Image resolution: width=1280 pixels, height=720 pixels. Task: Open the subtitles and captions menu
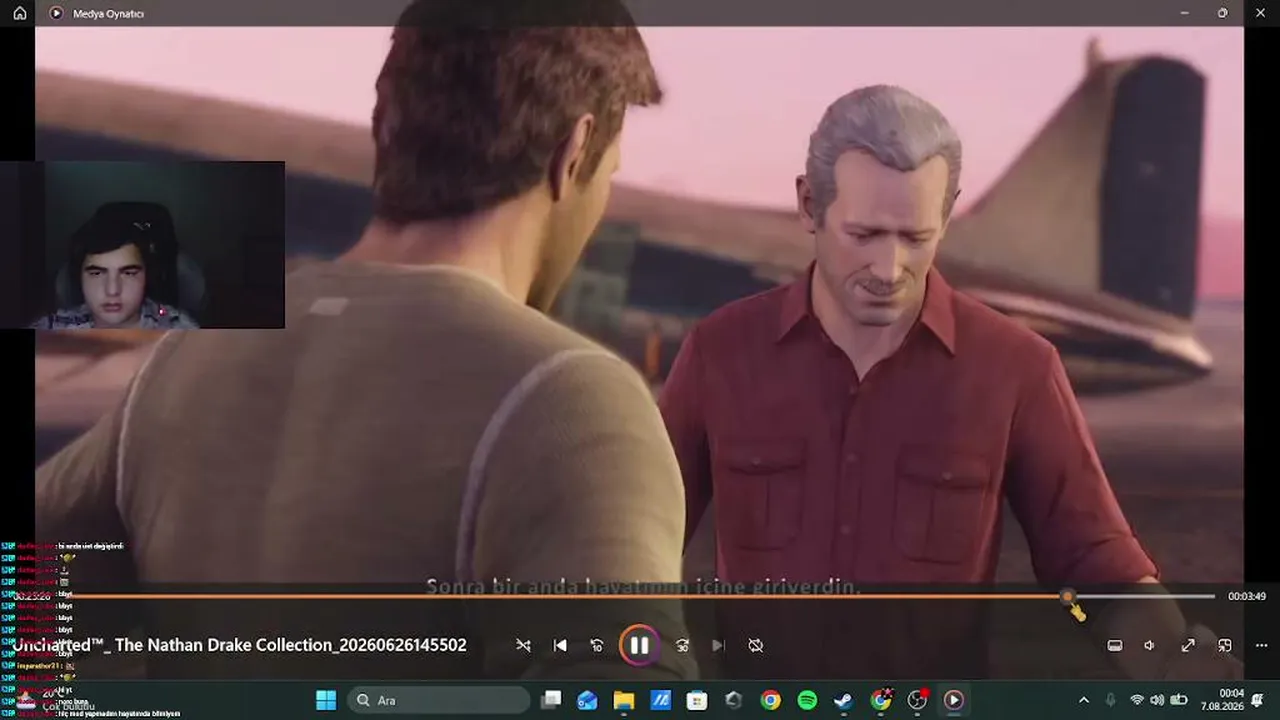pos(1115,645)
